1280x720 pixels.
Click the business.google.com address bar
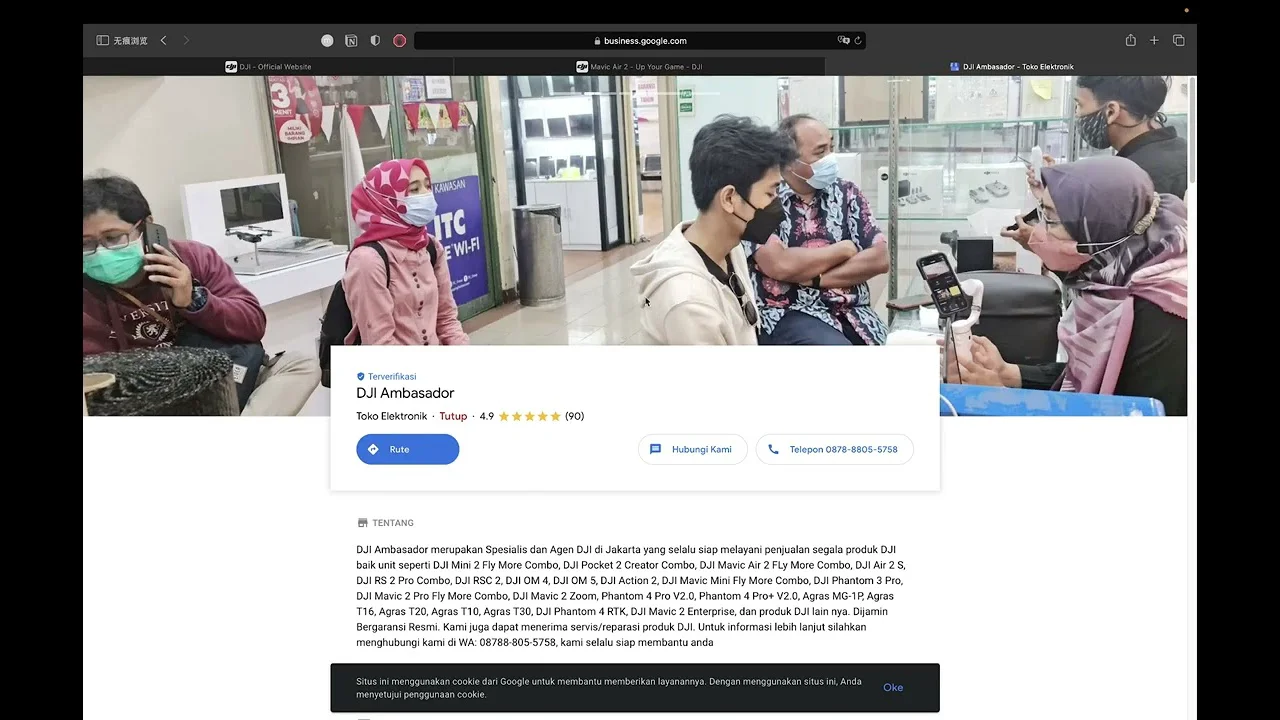point(640,41)
